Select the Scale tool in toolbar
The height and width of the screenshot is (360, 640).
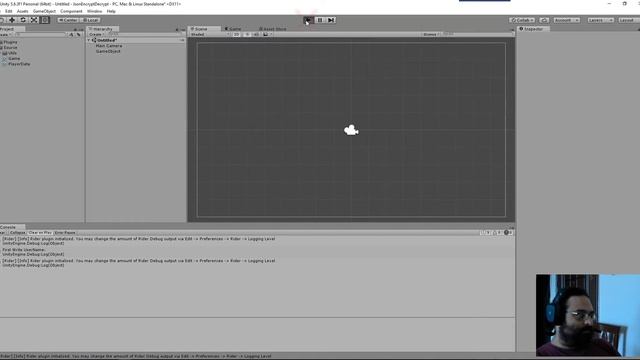point(34,20)
